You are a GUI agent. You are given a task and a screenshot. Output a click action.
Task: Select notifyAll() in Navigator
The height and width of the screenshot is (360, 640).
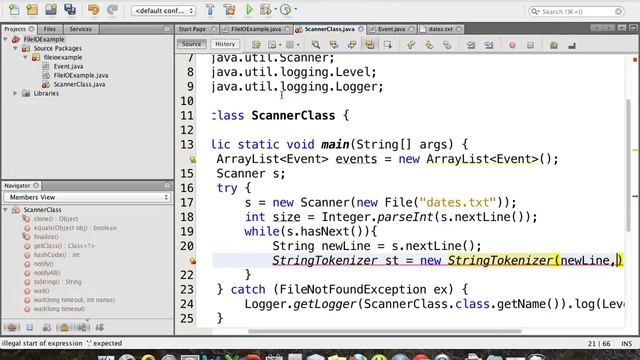point(47,273)
